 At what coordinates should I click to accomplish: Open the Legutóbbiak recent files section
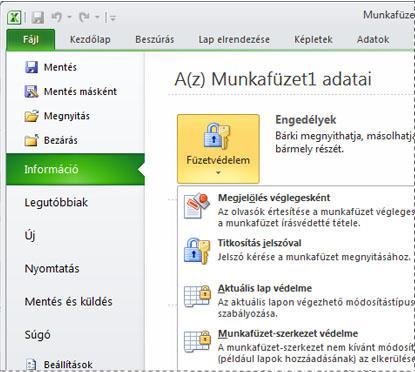tap(56, 202)
